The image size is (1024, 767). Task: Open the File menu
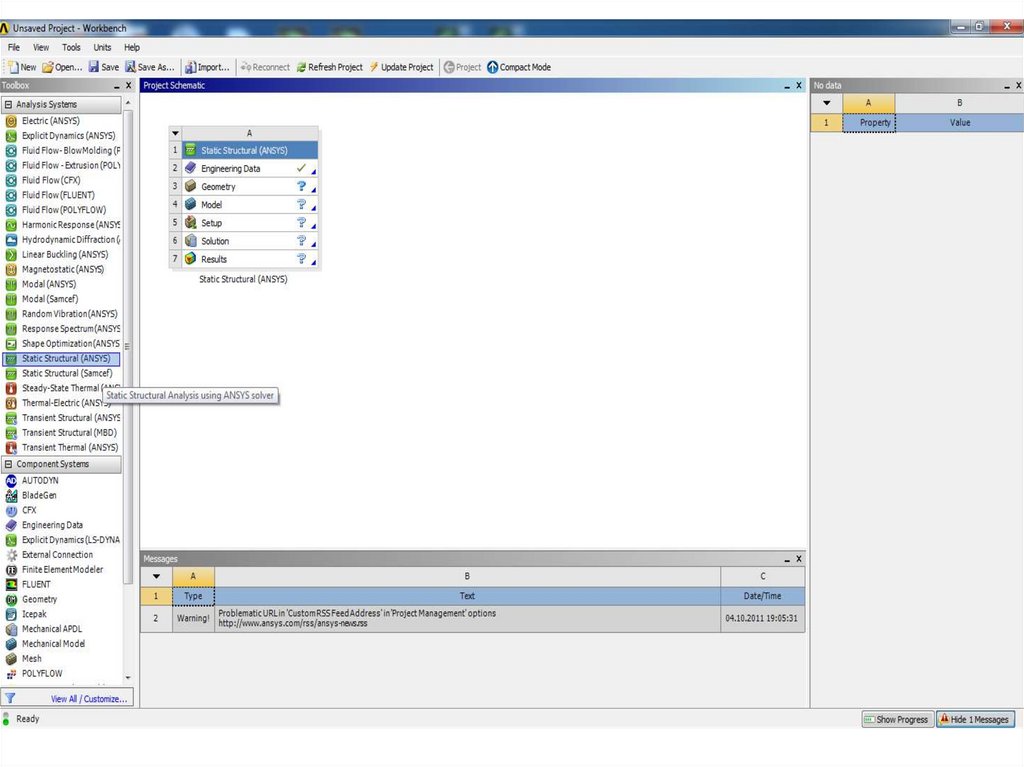(14, 47)
